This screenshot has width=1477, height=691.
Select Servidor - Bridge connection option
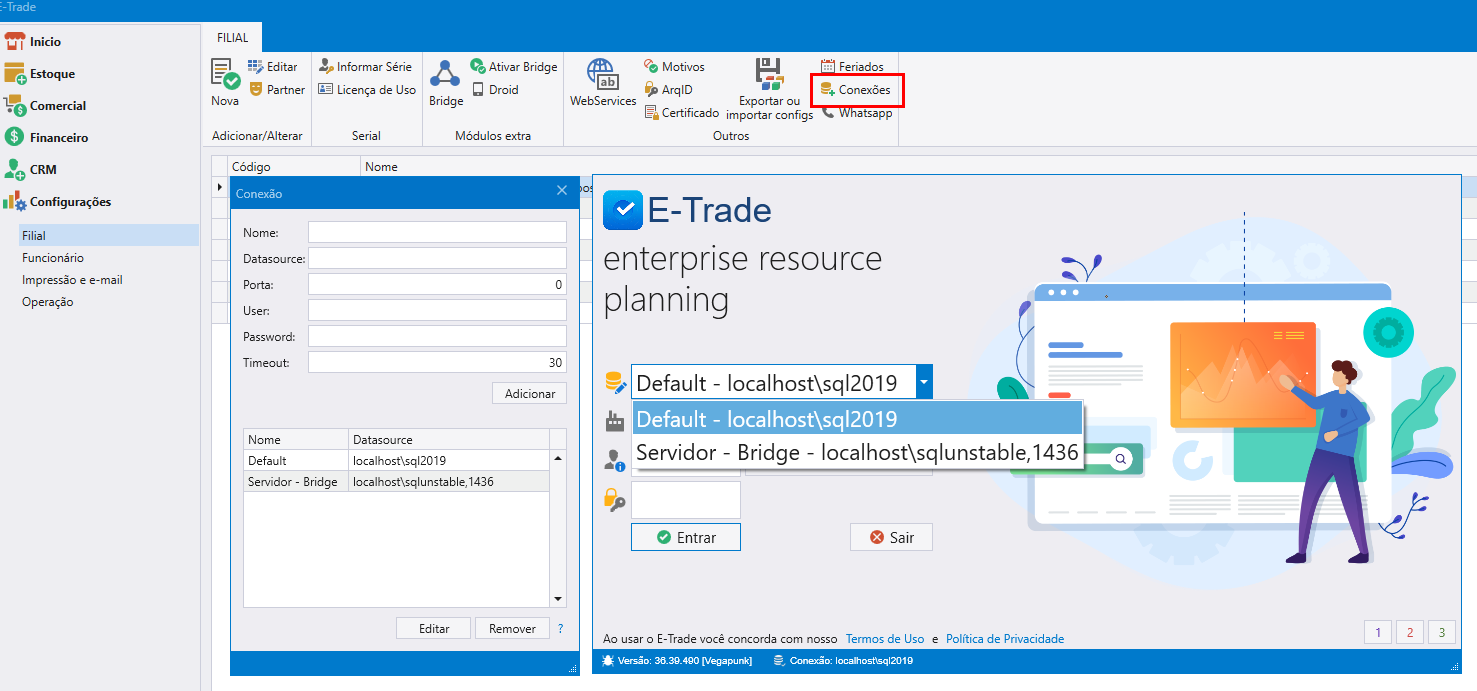pyautogui.click(x=857, y=453)
